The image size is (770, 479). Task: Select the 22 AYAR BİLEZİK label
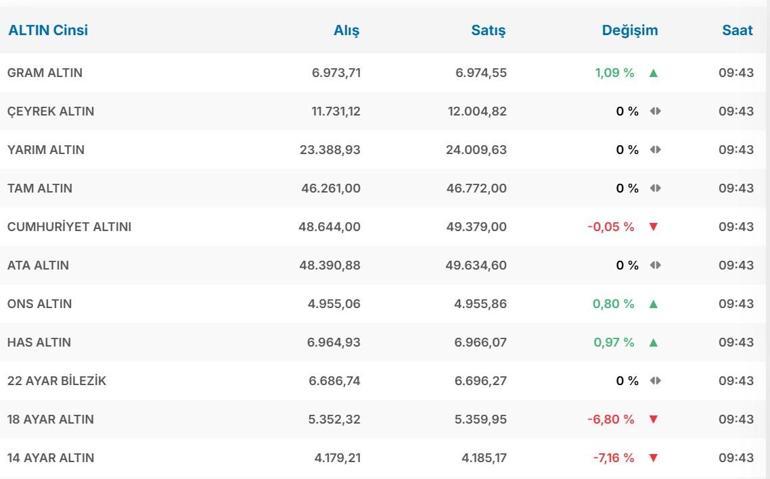[56, 381]
